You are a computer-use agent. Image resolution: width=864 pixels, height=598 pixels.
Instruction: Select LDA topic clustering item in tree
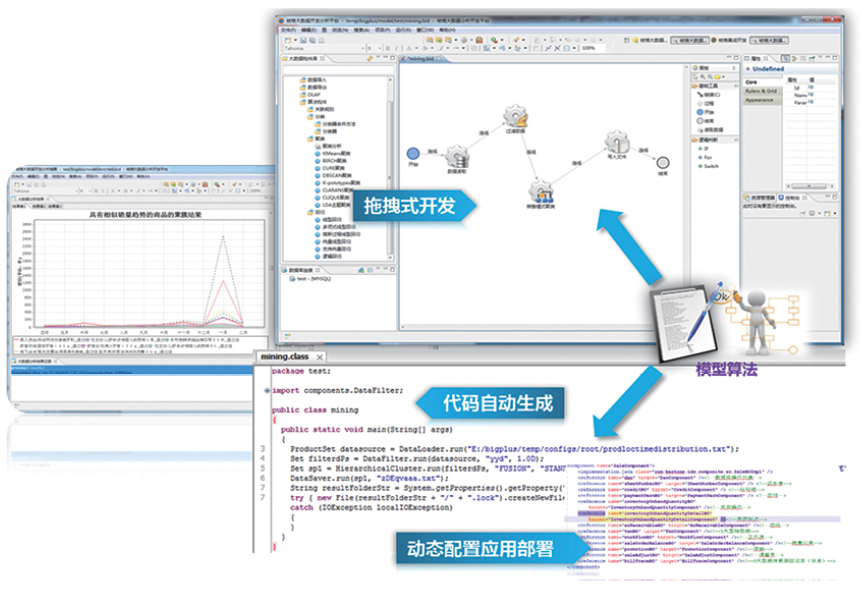[333, 204]
